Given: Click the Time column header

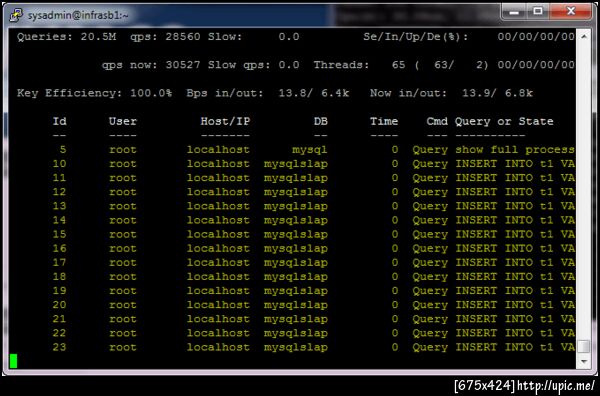Looking at the screenshot, I should (x=384, y=121).
